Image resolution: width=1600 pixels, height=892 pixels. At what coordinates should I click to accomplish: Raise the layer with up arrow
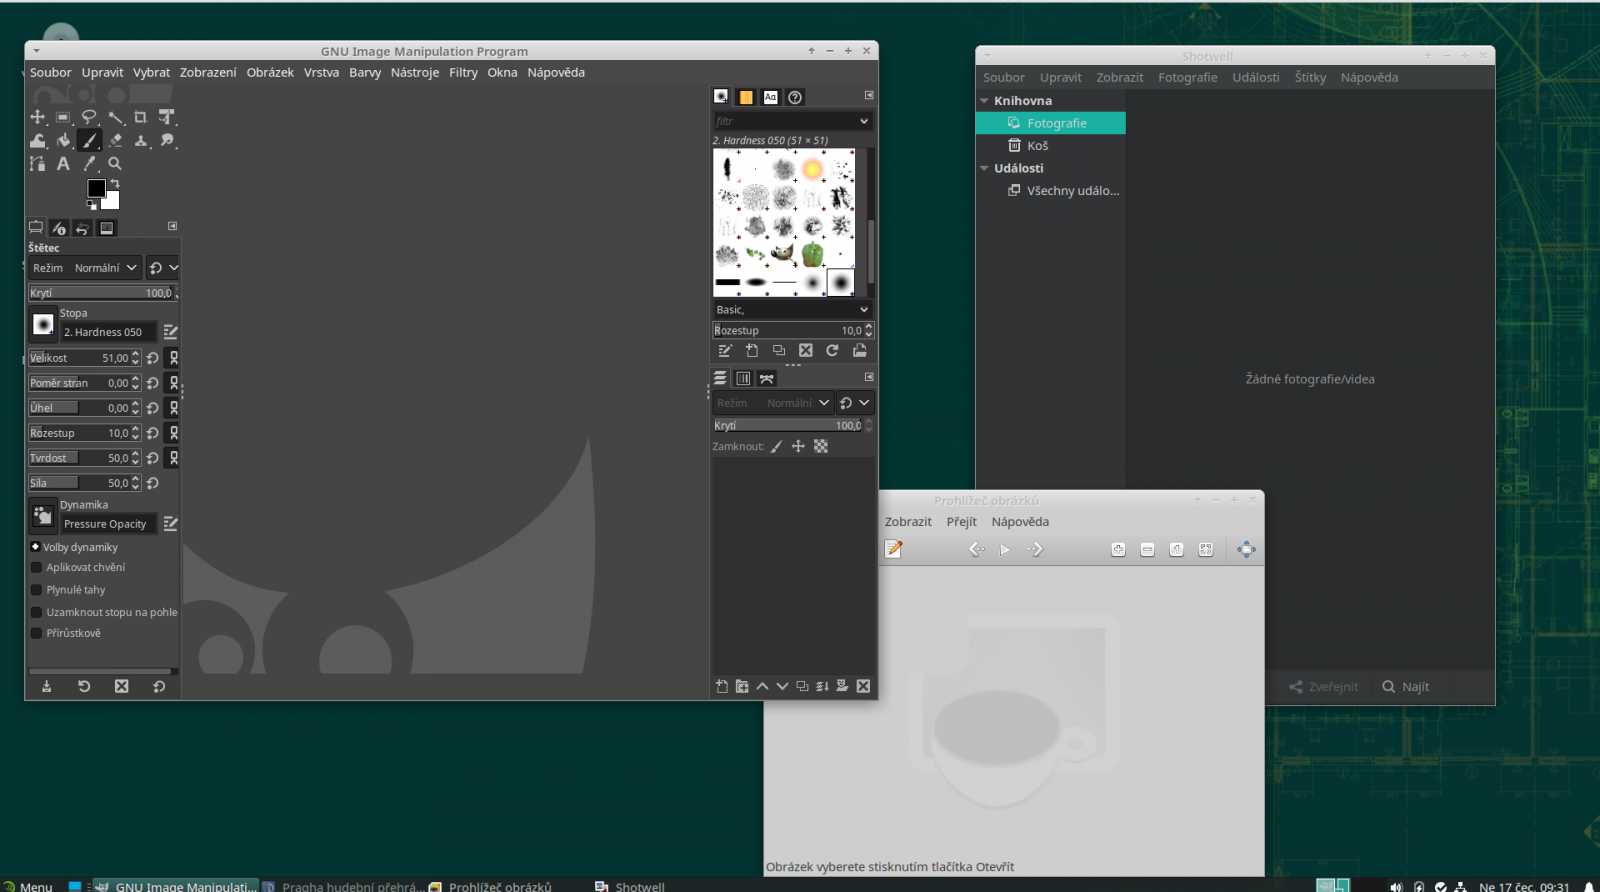point(762,686)
